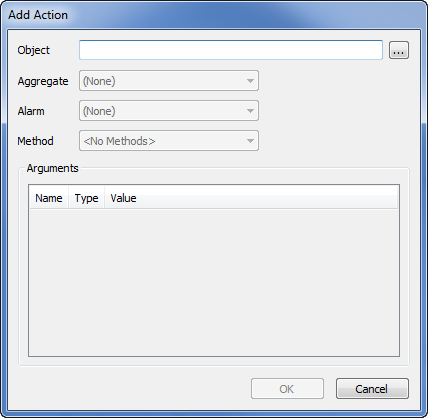Open the Alarm combo box showing (None)
Screen dimensions: 428x418
(x=169, y=111)
